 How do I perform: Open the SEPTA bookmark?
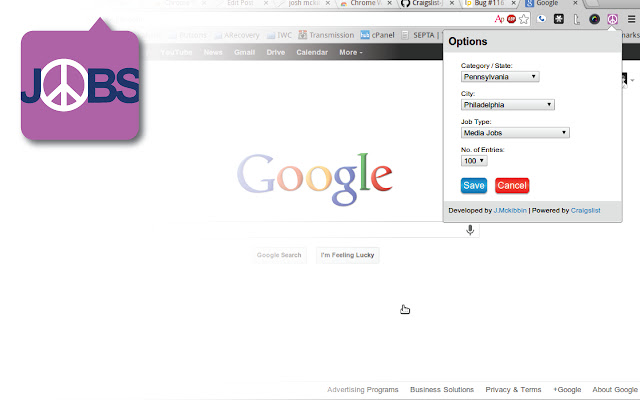[x=420, y=35]
